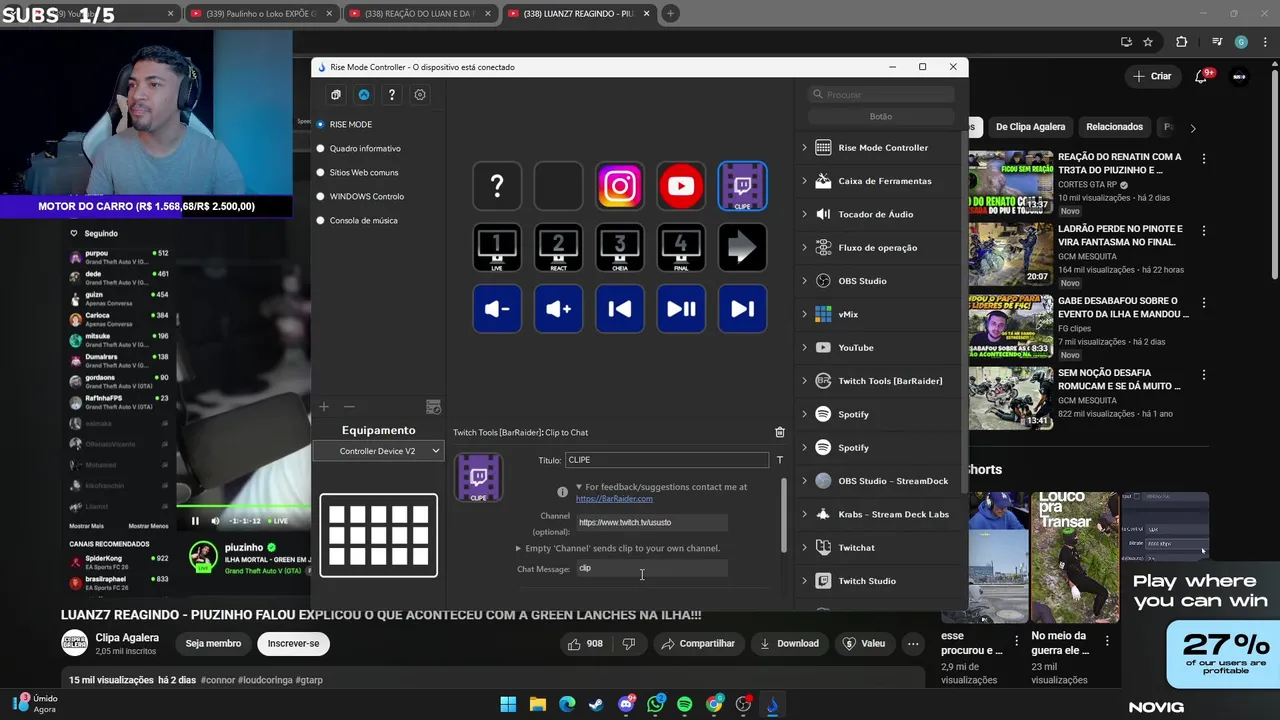Click the blue Rise Mode logo toolbar icon
The height and width of the screenshot is (720, 1280).
tap(364, 95)
